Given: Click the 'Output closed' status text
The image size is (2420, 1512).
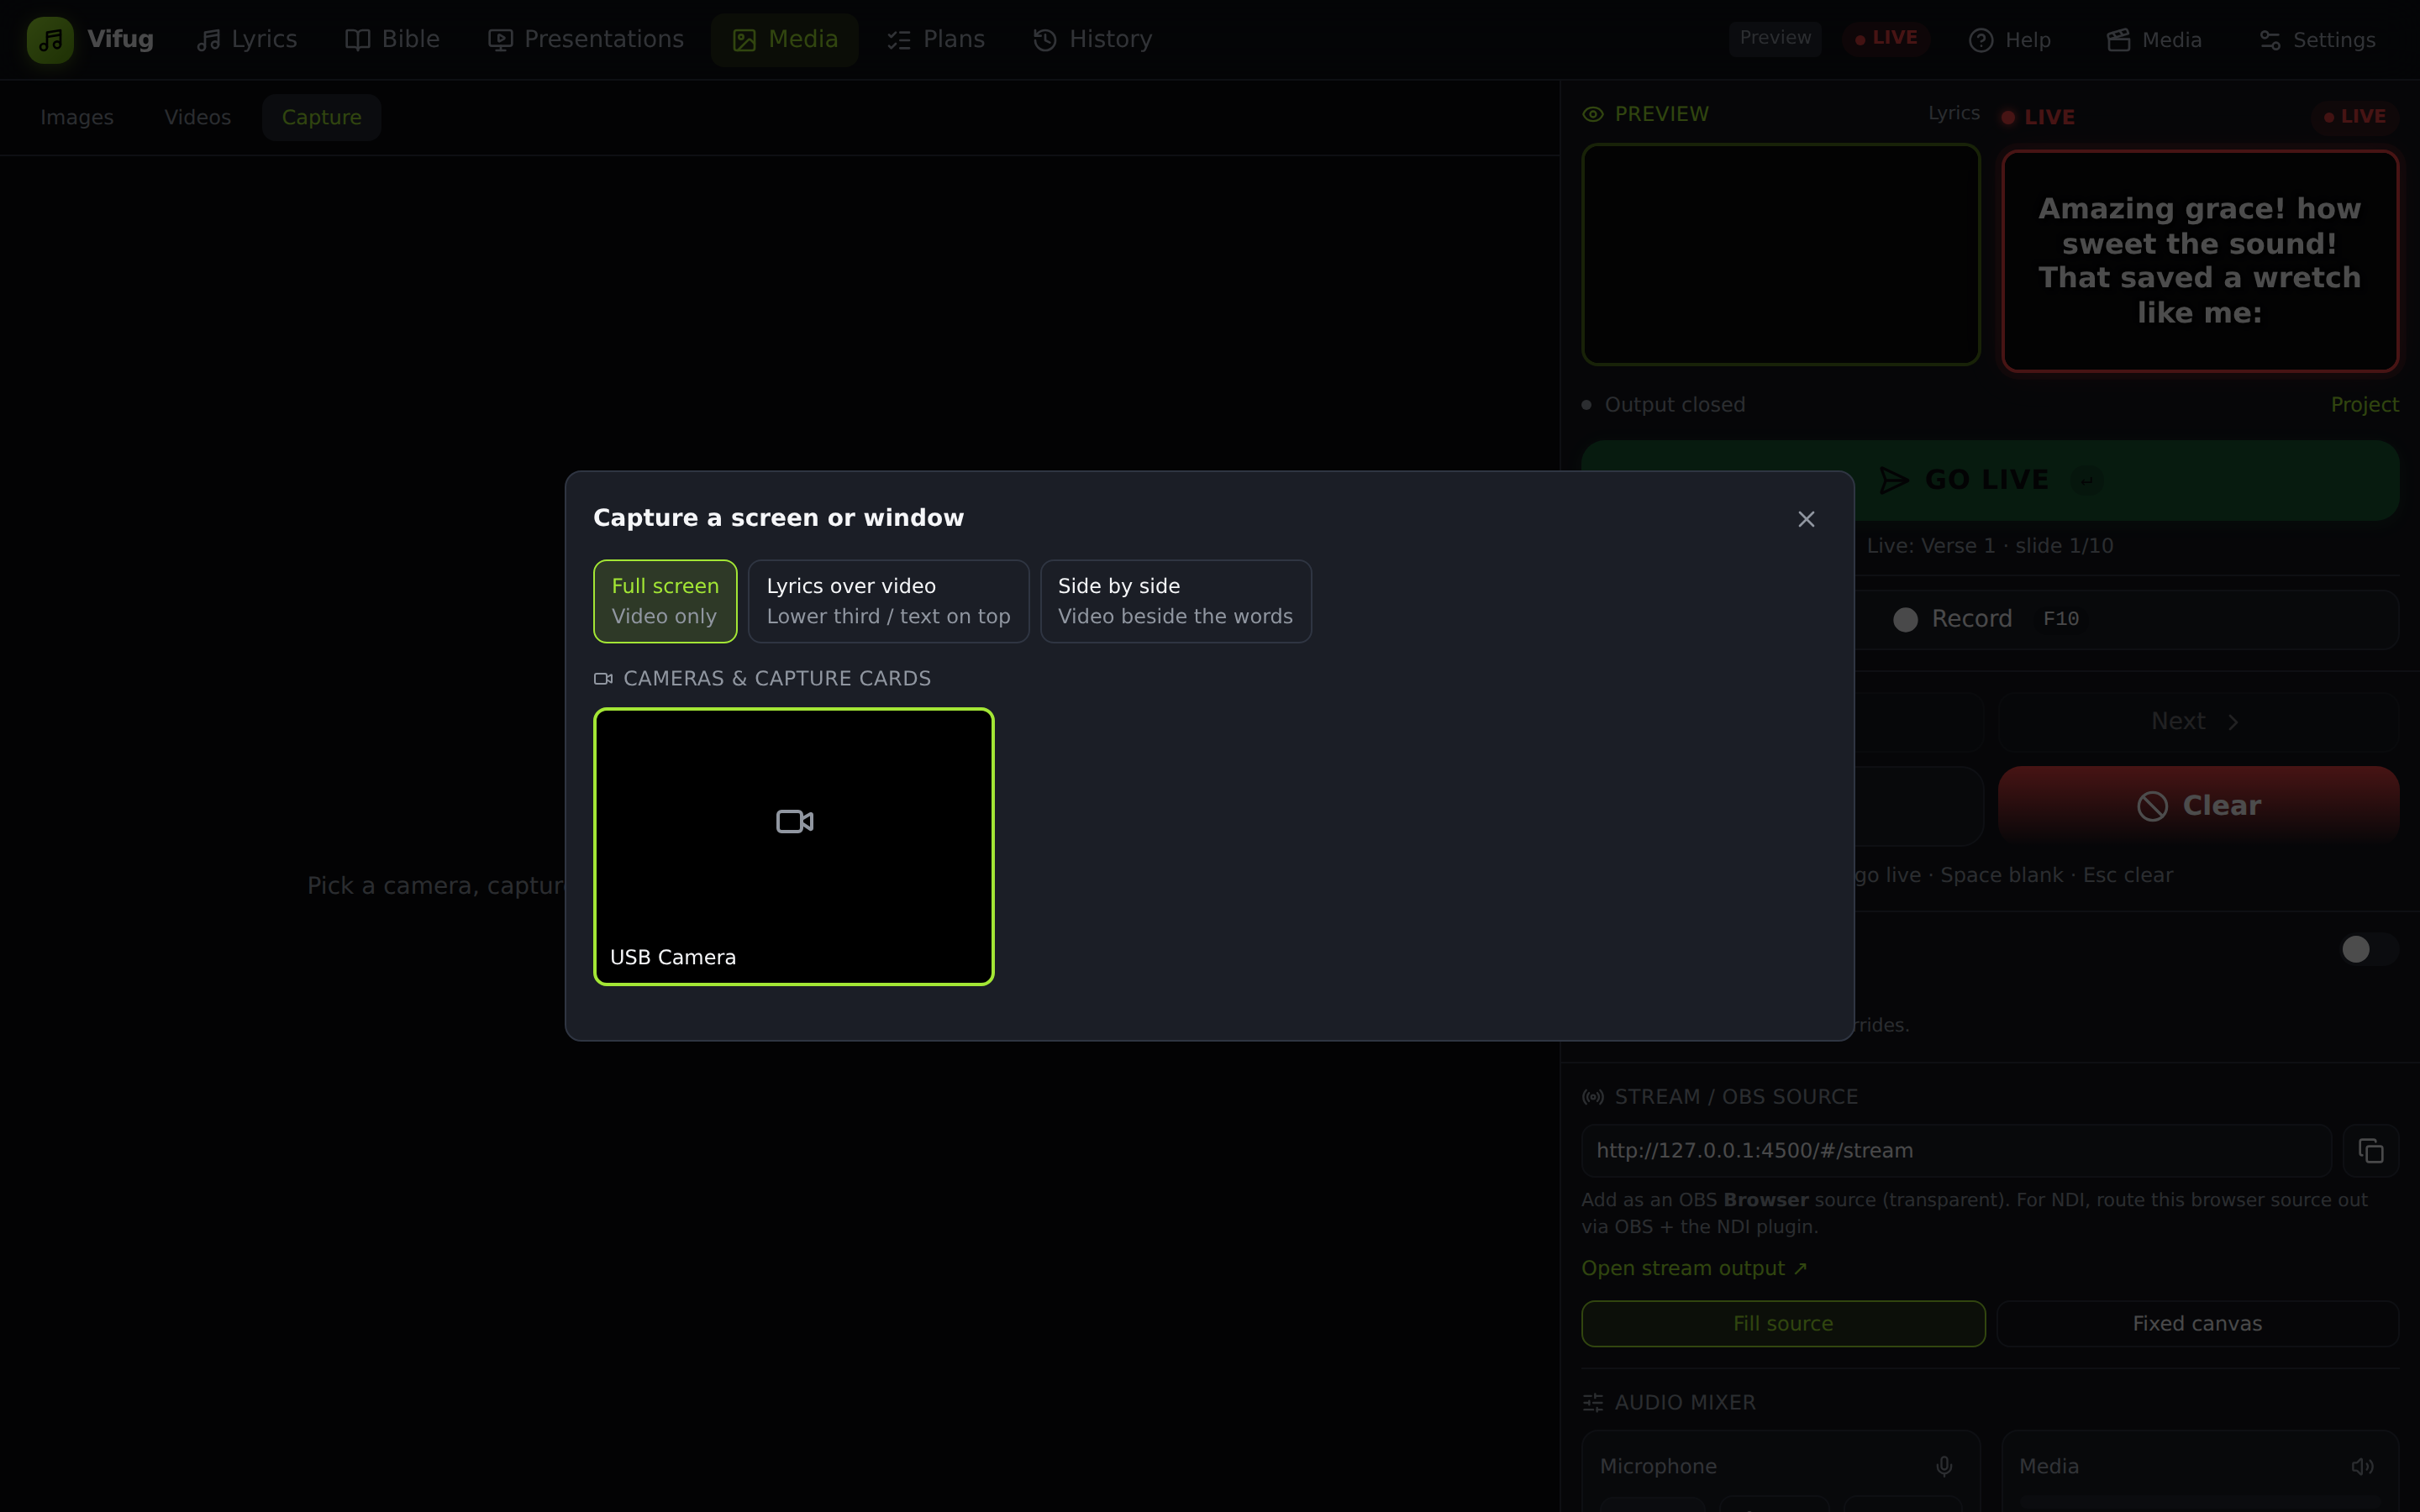Looking at the screenshot, I should [x=1675, y=405].
